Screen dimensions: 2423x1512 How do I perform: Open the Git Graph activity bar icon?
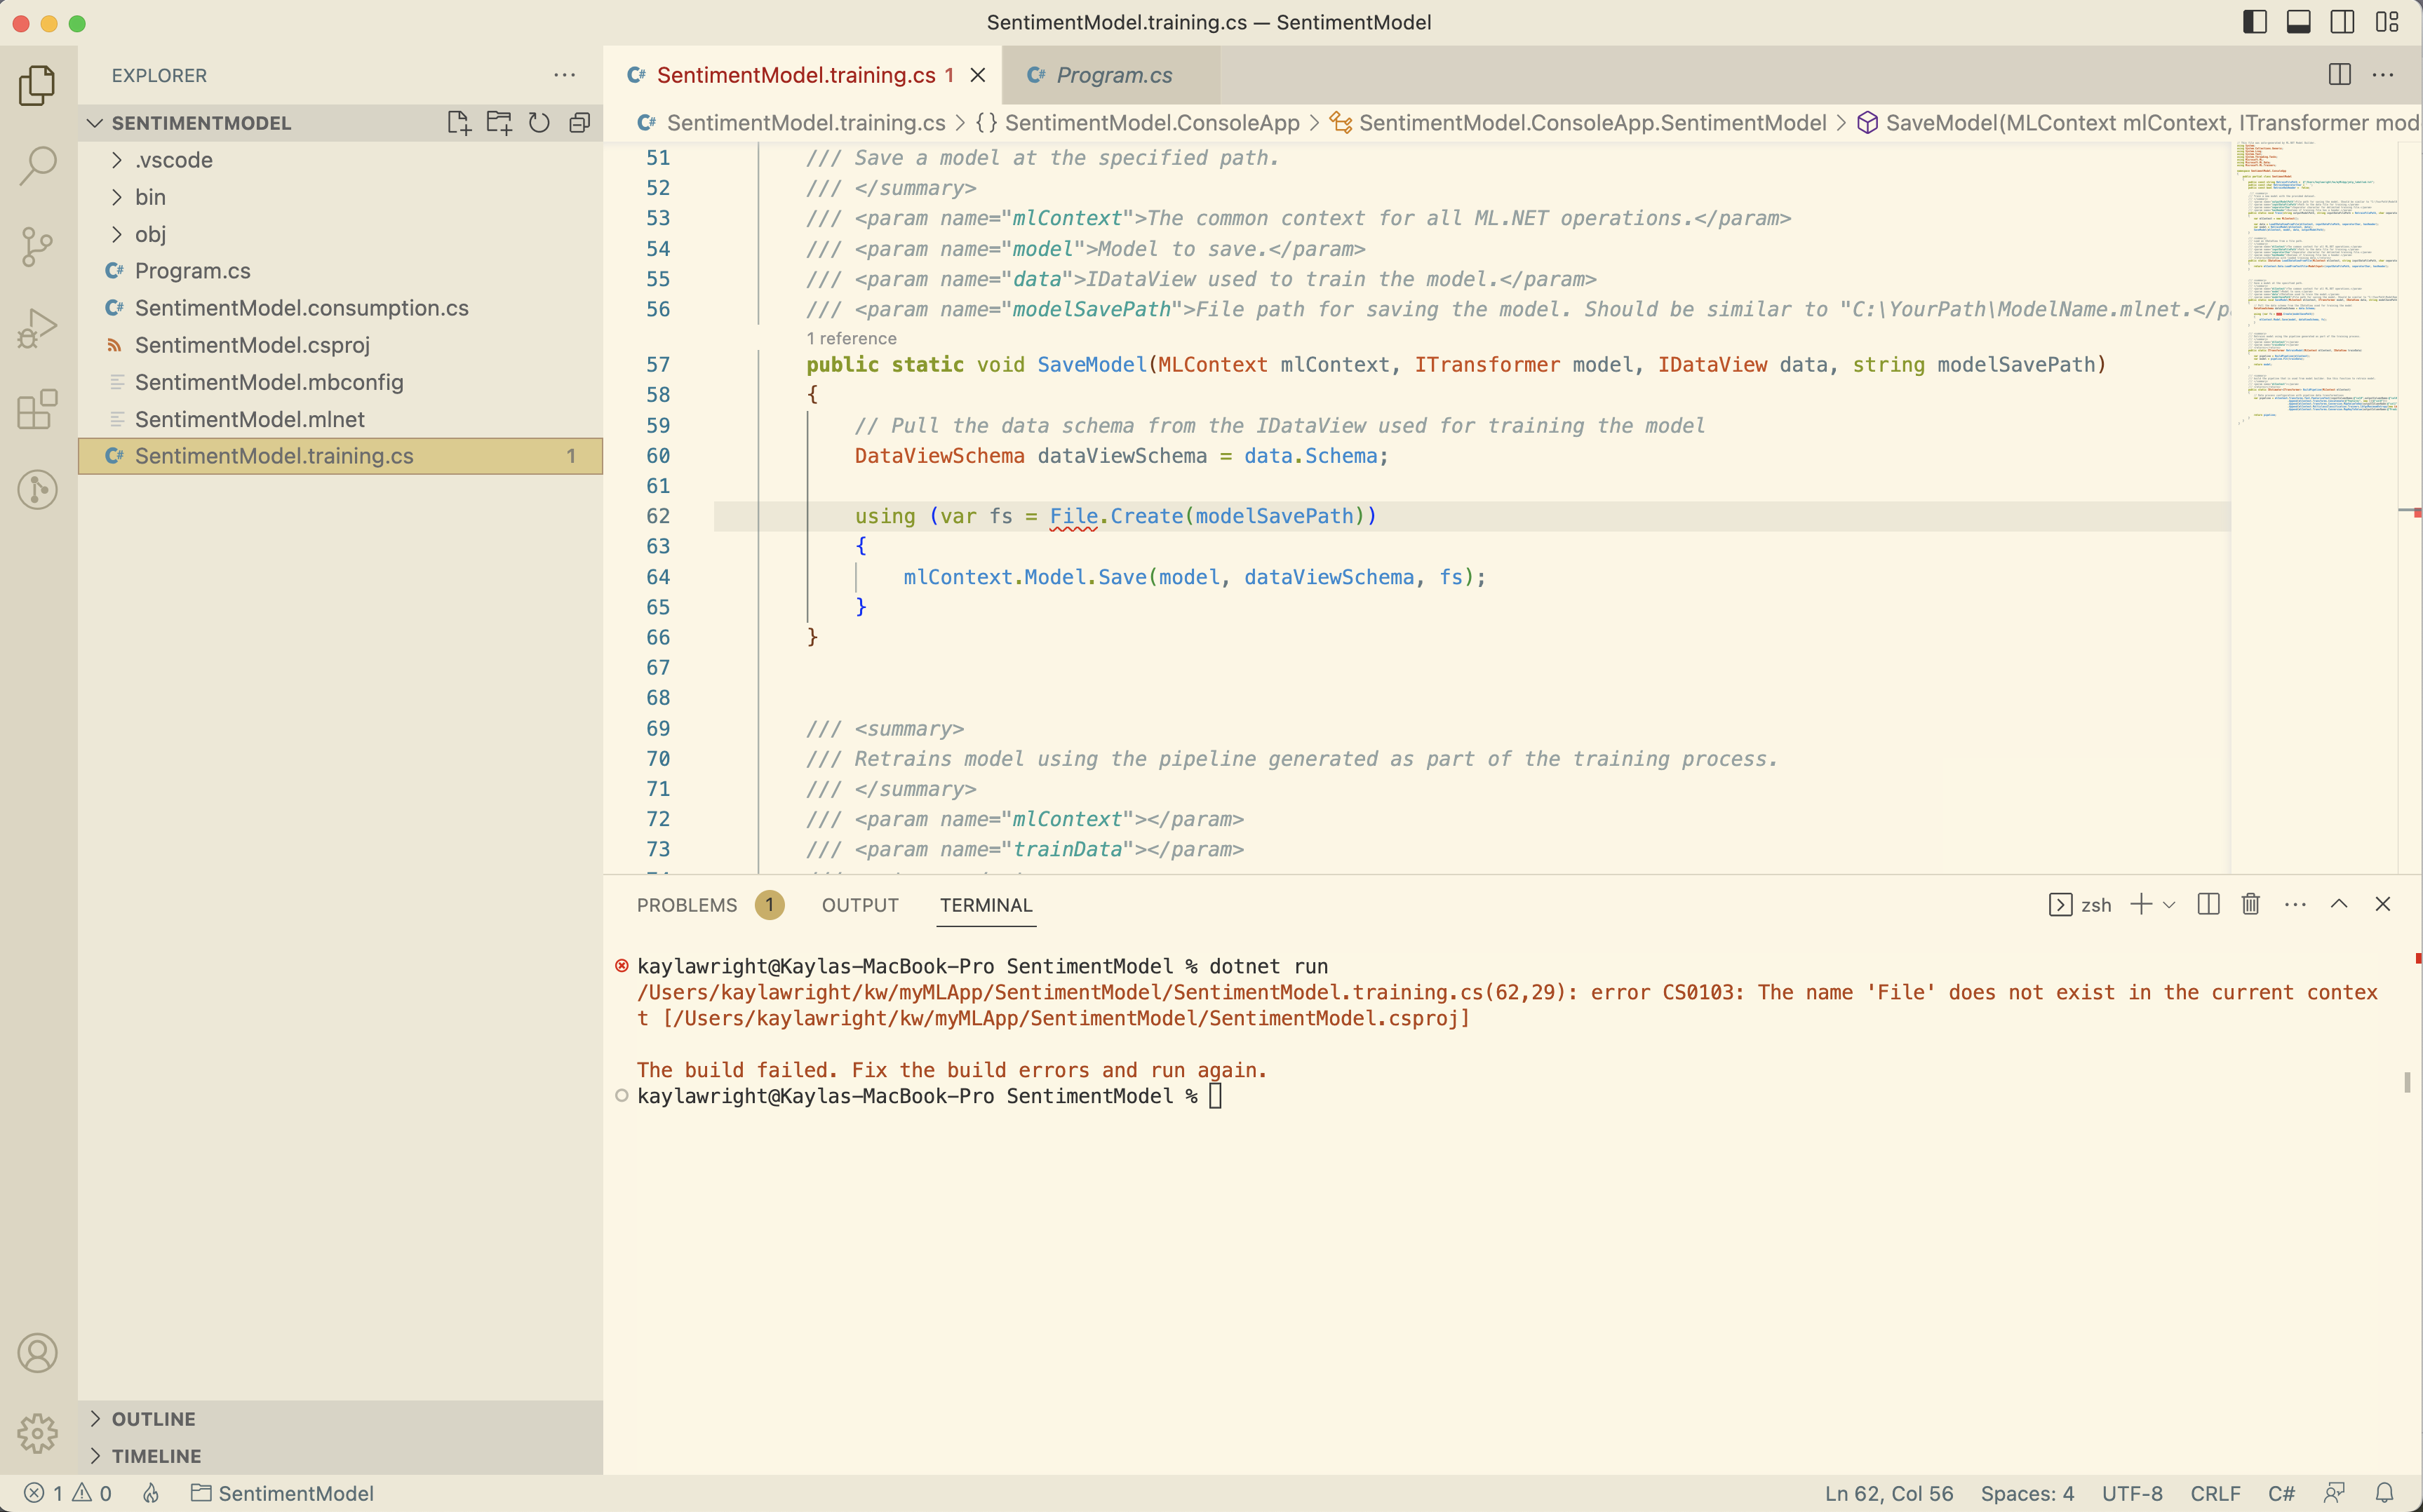(x=37, y=490)
